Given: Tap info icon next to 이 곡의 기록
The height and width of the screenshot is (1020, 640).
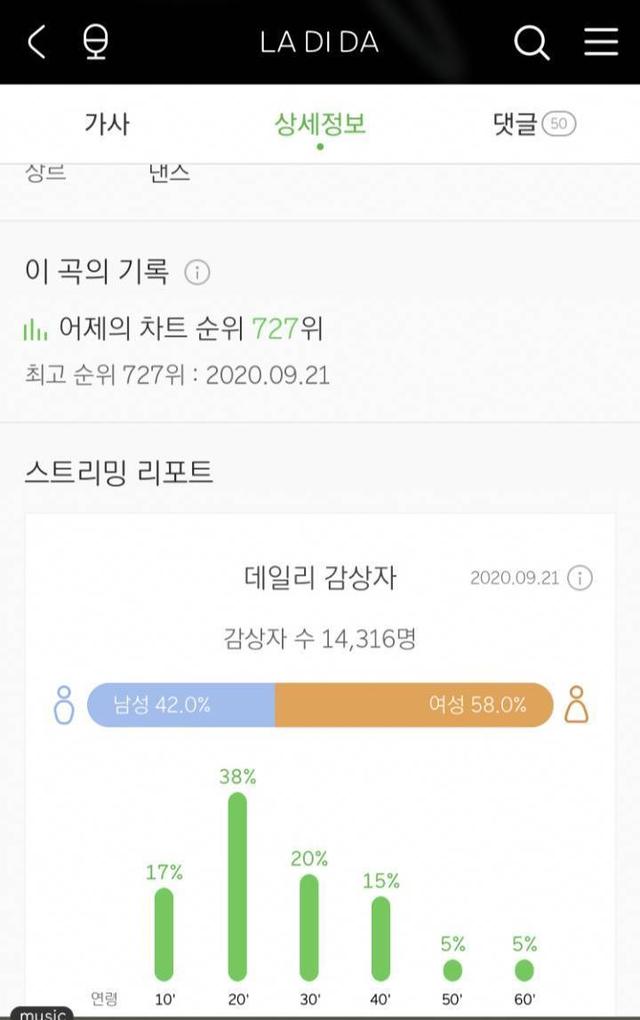Looking at the screenshot, I should pyautogui.click(x=197, y=273).
